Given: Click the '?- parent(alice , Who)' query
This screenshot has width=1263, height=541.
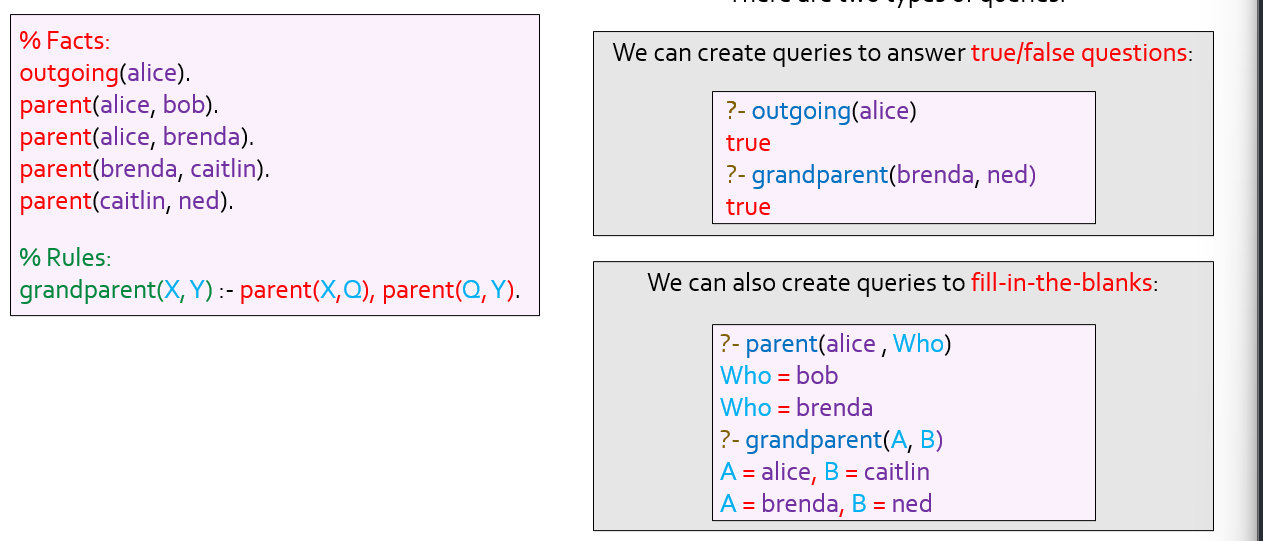Looking at the screenshot, I should click(835, 344).
